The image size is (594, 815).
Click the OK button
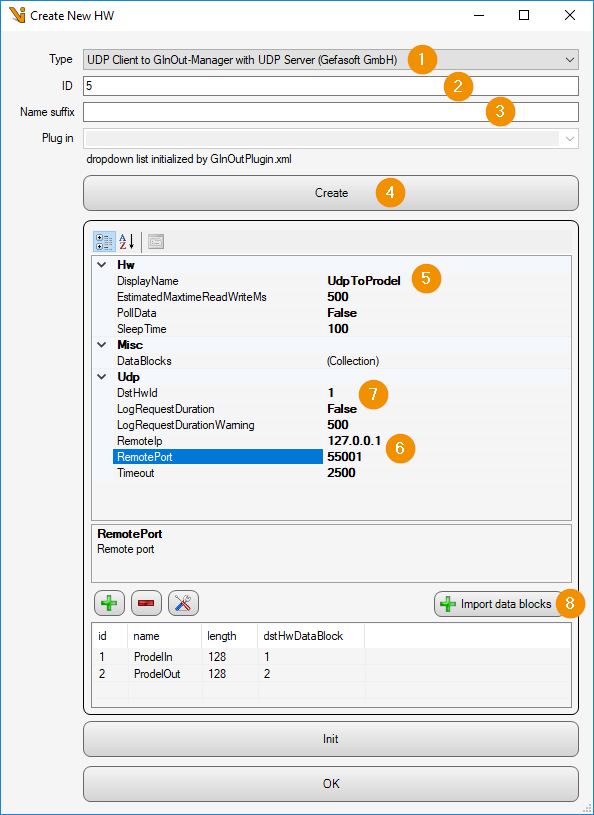tap(331, 784)
